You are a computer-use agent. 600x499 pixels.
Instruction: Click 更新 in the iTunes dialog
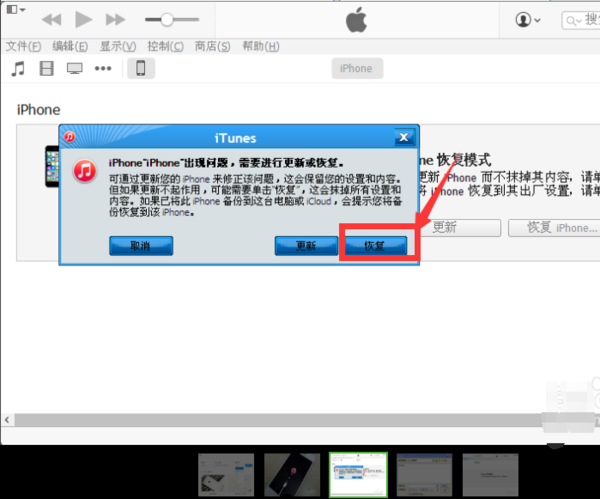pyautogui.click(x=306, y=246)
